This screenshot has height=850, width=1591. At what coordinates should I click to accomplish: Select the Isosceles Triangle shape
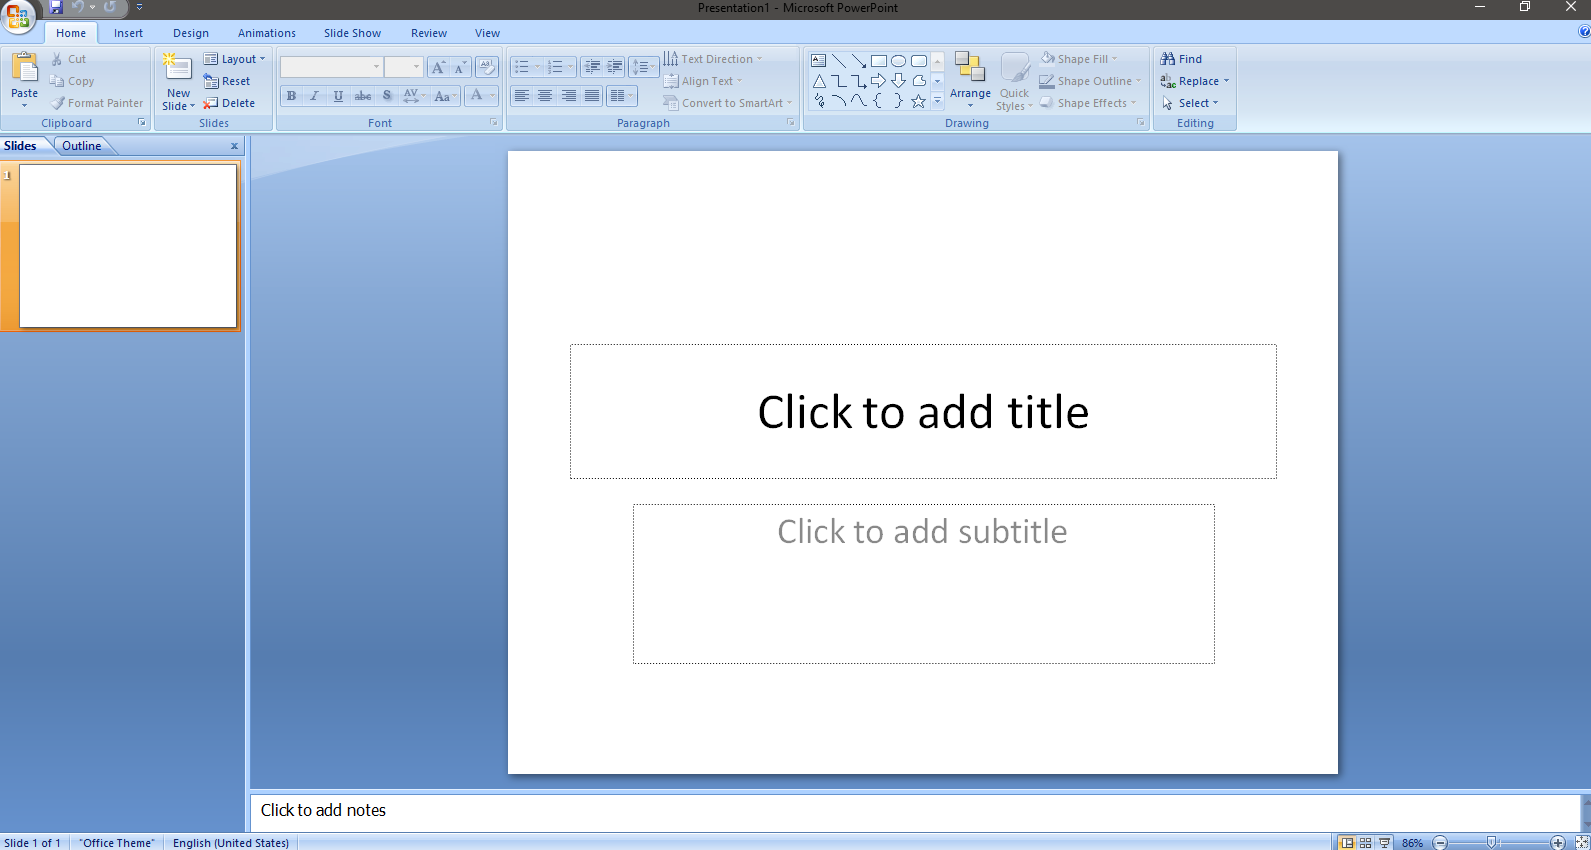(x=818, y=81)
